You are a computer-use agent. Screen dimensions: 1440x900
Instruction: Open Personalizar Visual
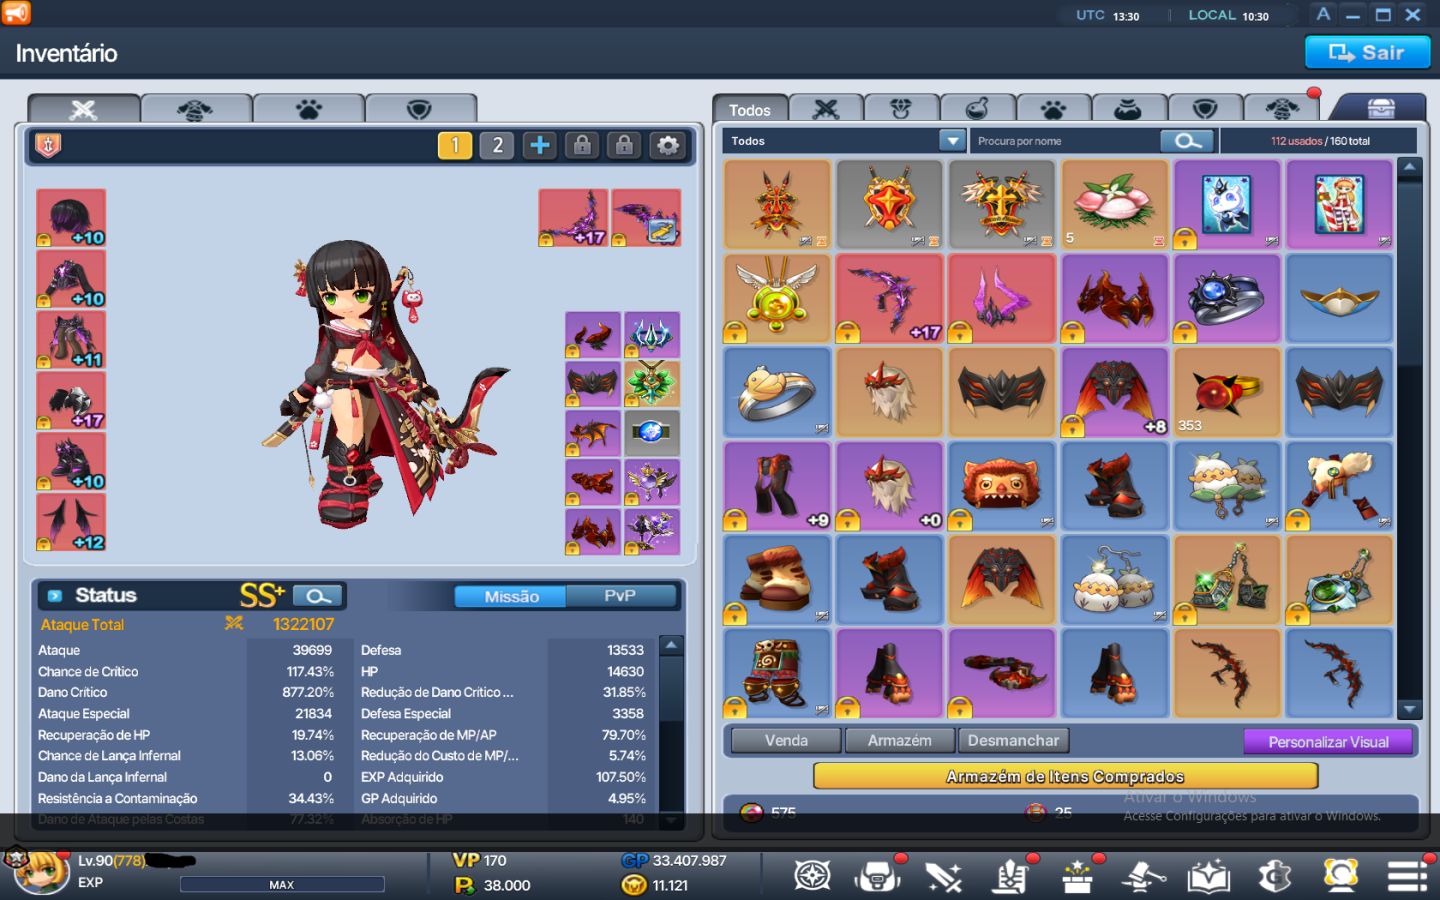click(1328, 742)
